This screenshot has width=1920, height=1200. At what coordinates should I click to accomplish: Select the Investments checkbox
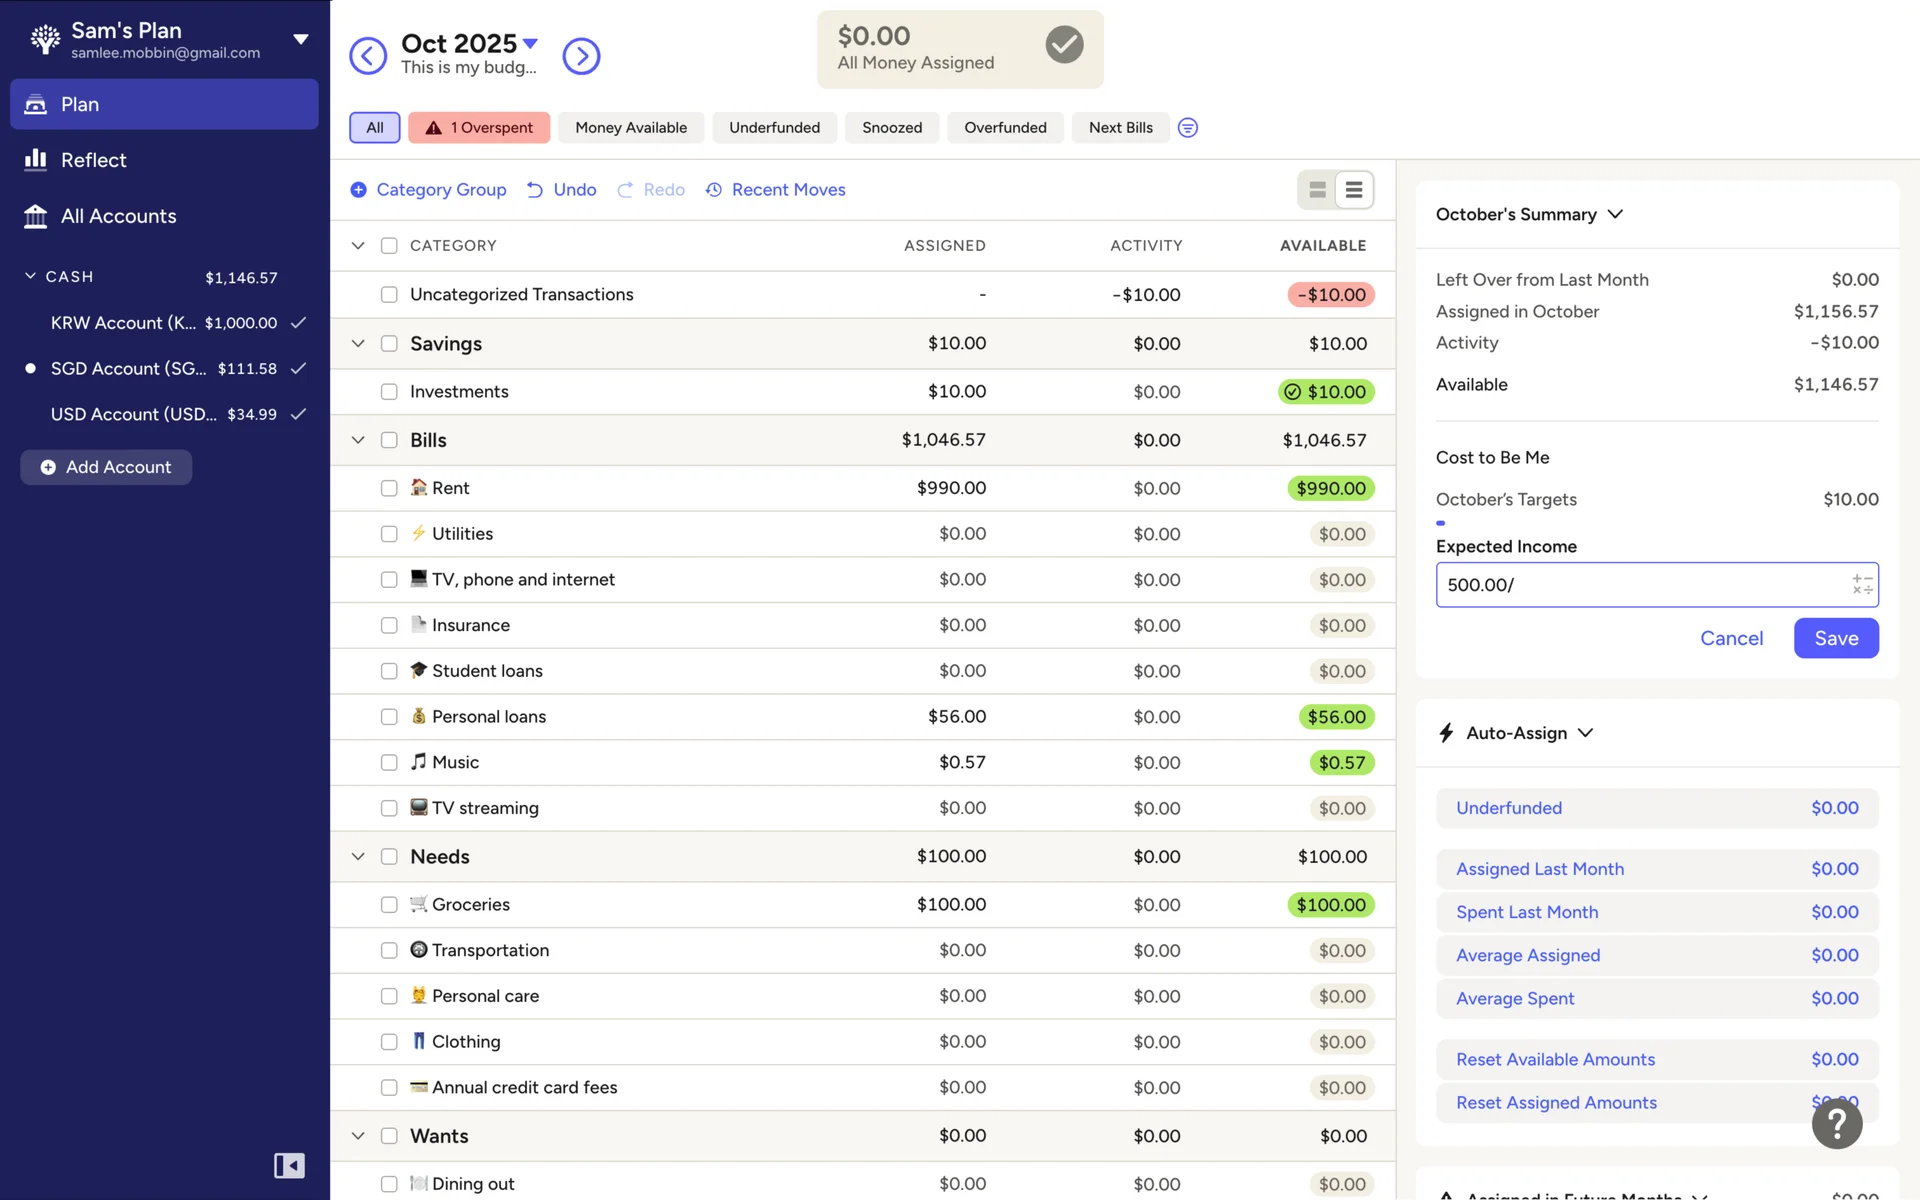pyautogui.click(x=389, y=392)
